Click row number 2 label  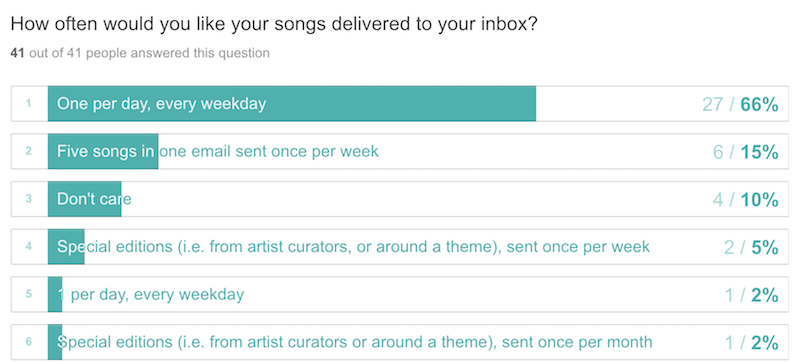[x=29, y=151]
